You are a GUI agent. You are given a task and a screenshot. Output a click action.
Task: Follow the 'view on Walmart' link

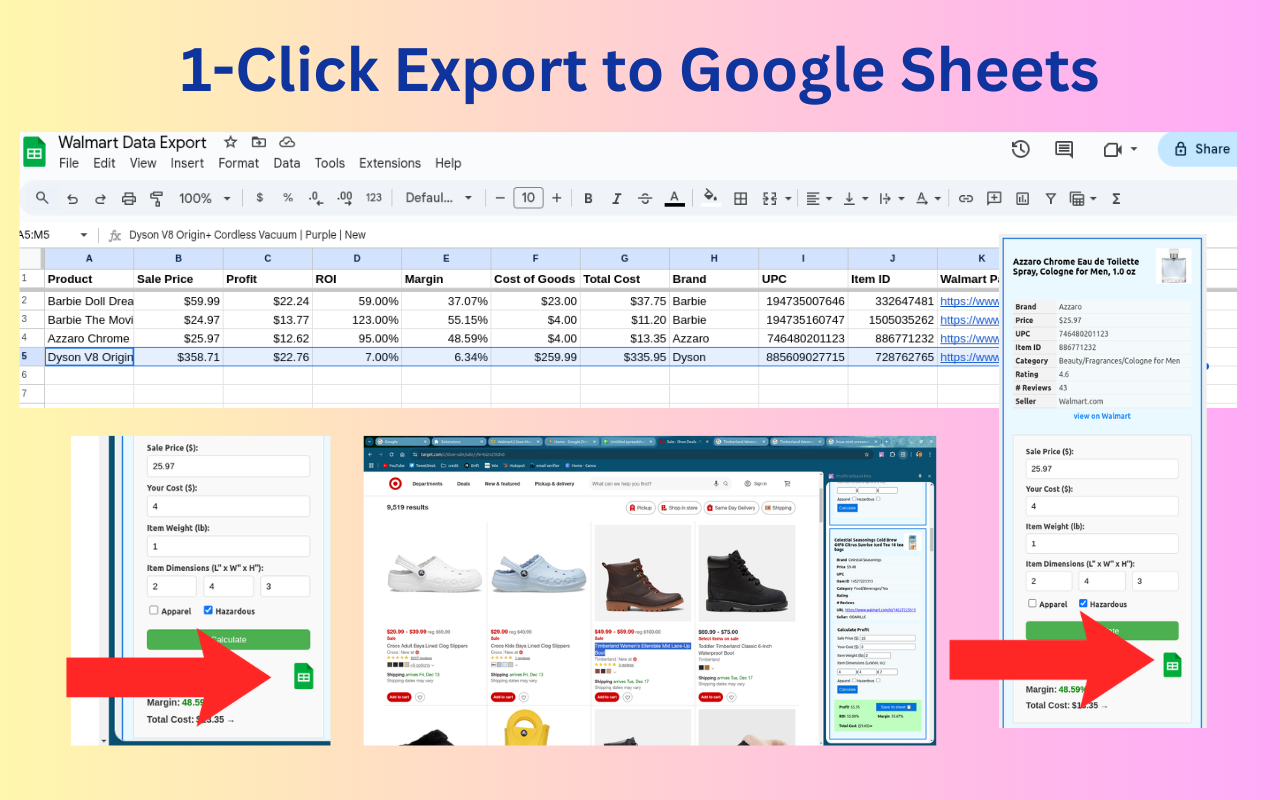[x=1102, y=416]
